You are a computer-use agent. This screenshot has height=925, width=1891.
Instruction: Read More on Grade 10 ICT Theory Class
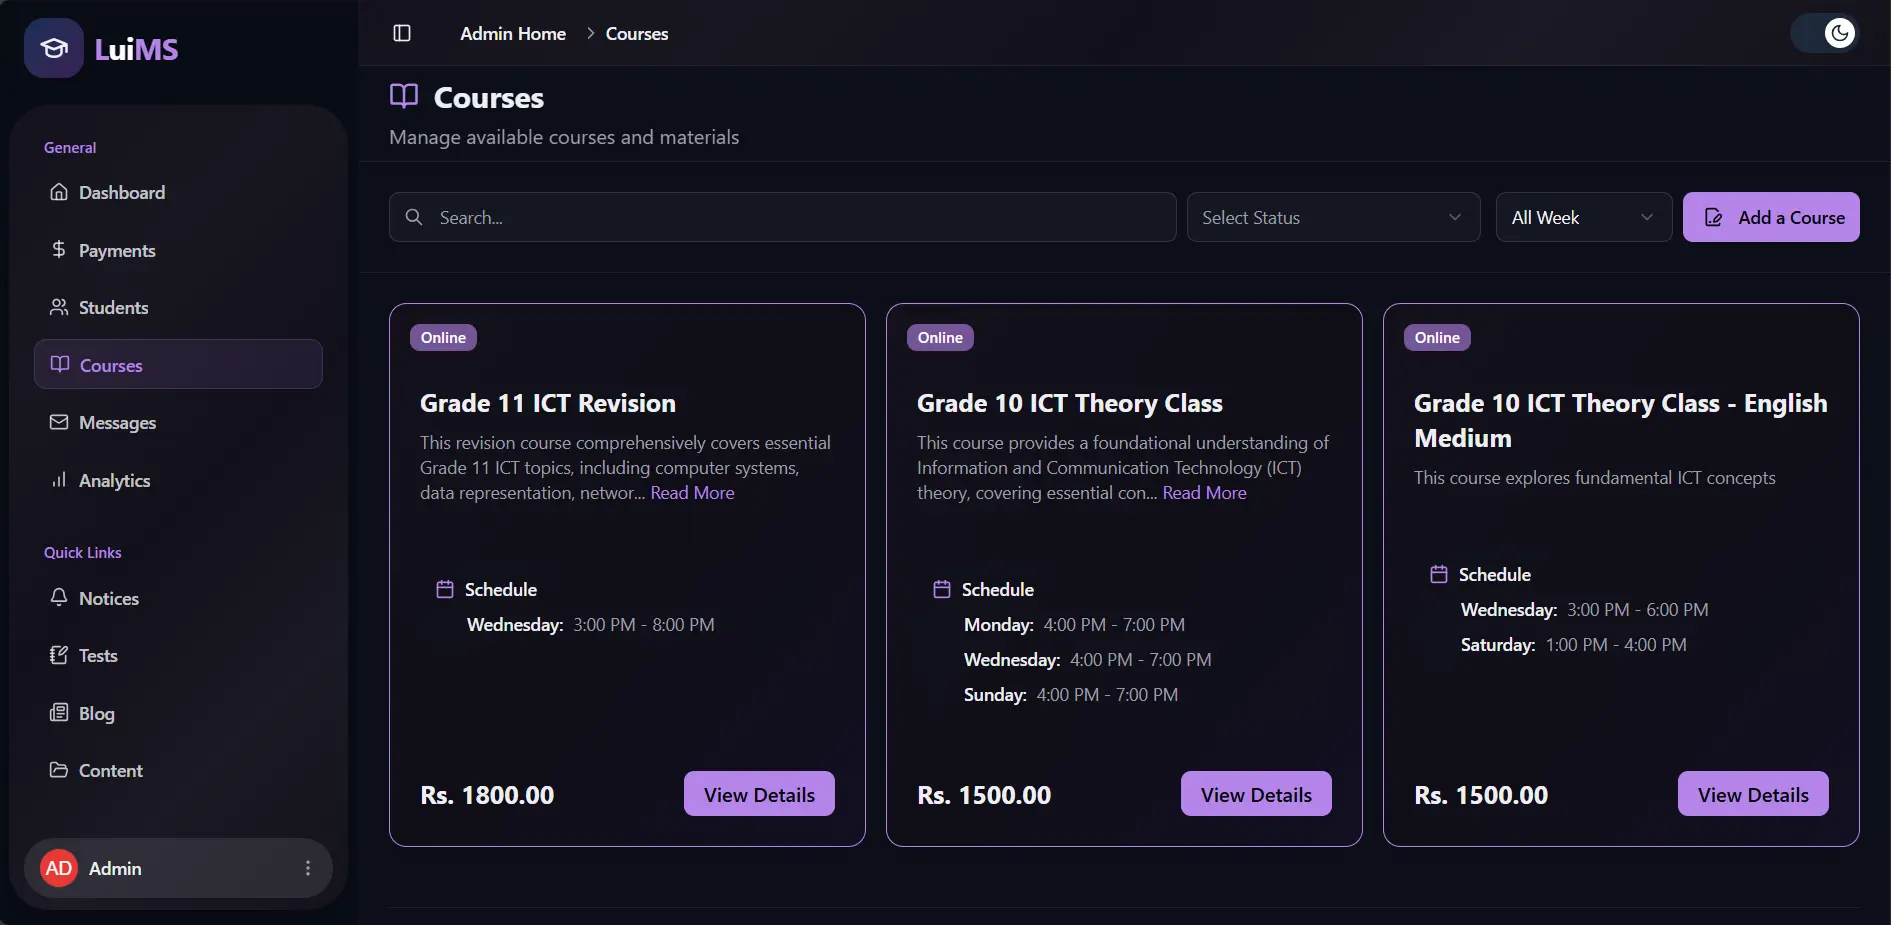click(x=1204, y=493)
